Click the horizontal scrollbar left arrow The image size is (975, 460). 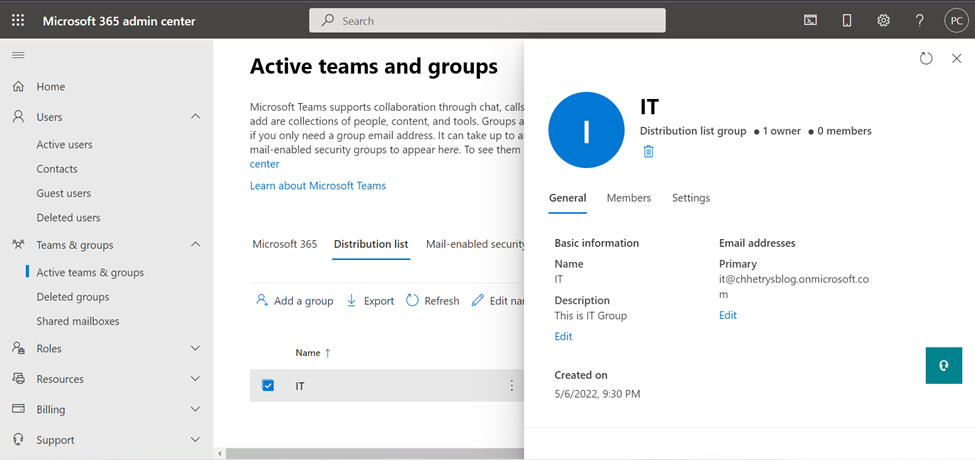pyautogui.click(x=219, y=454)
